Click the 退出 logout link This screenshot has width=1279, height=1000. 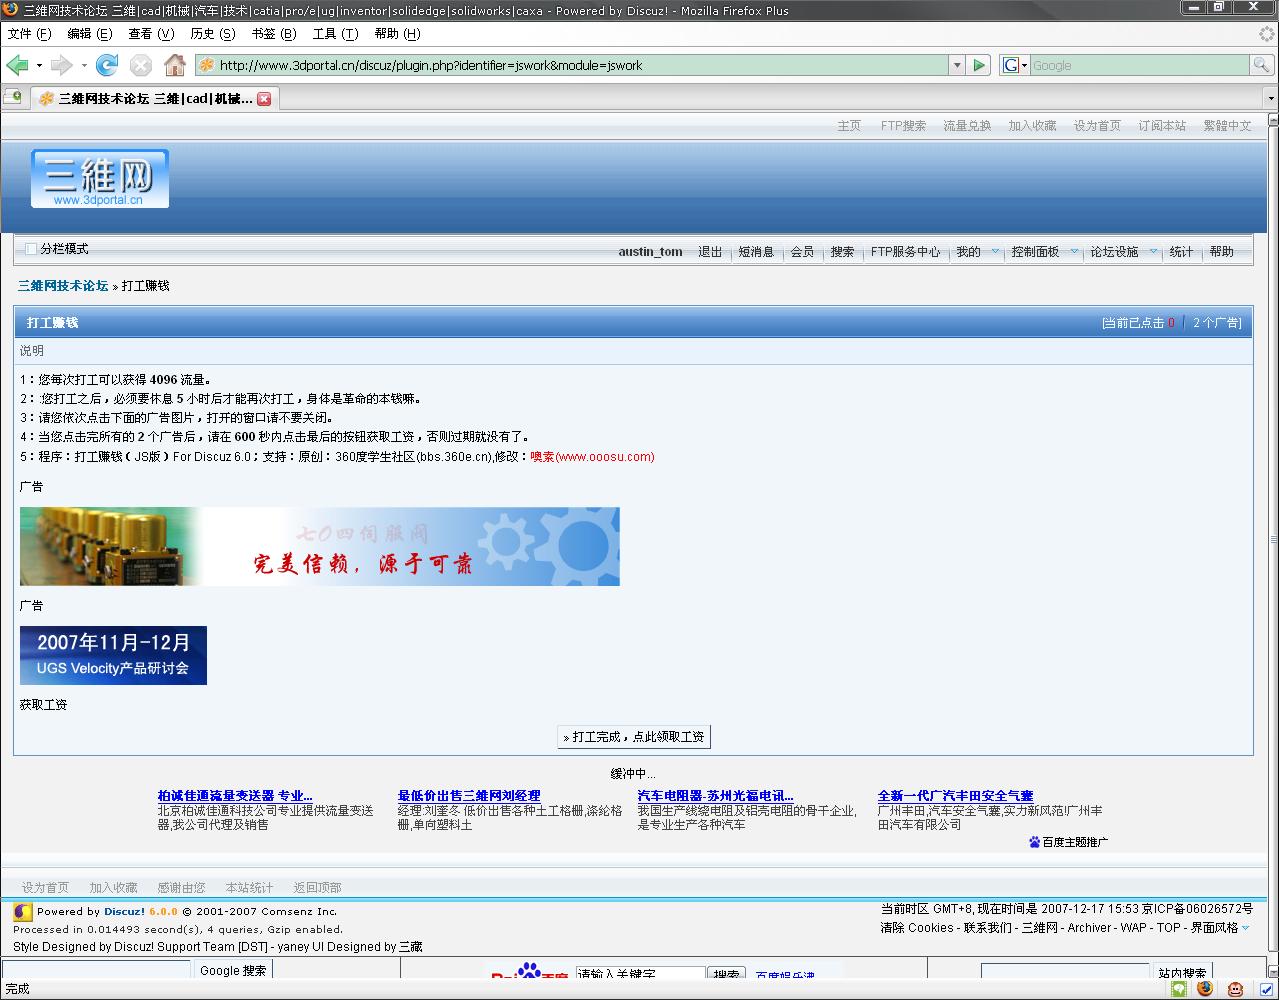710,252
